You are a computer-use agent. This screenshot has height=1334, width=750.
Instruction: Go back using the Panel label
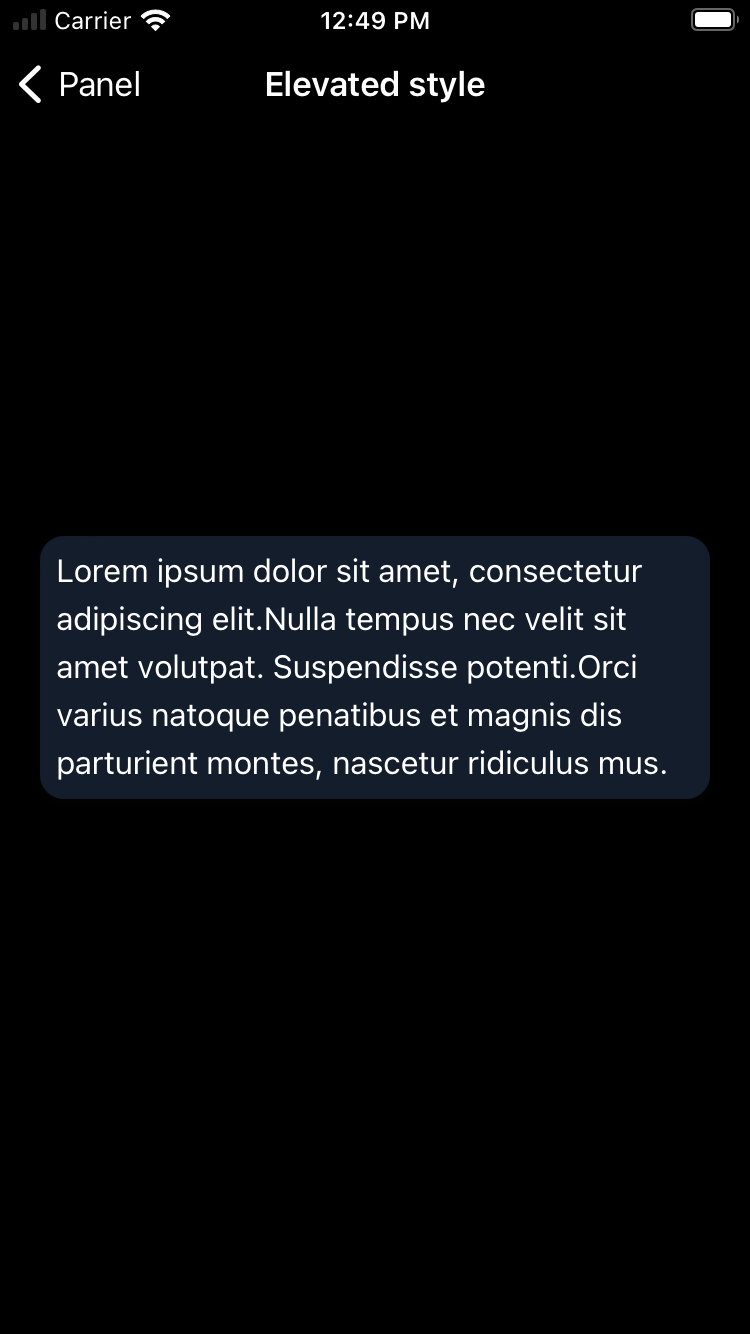tap(100, 85)
